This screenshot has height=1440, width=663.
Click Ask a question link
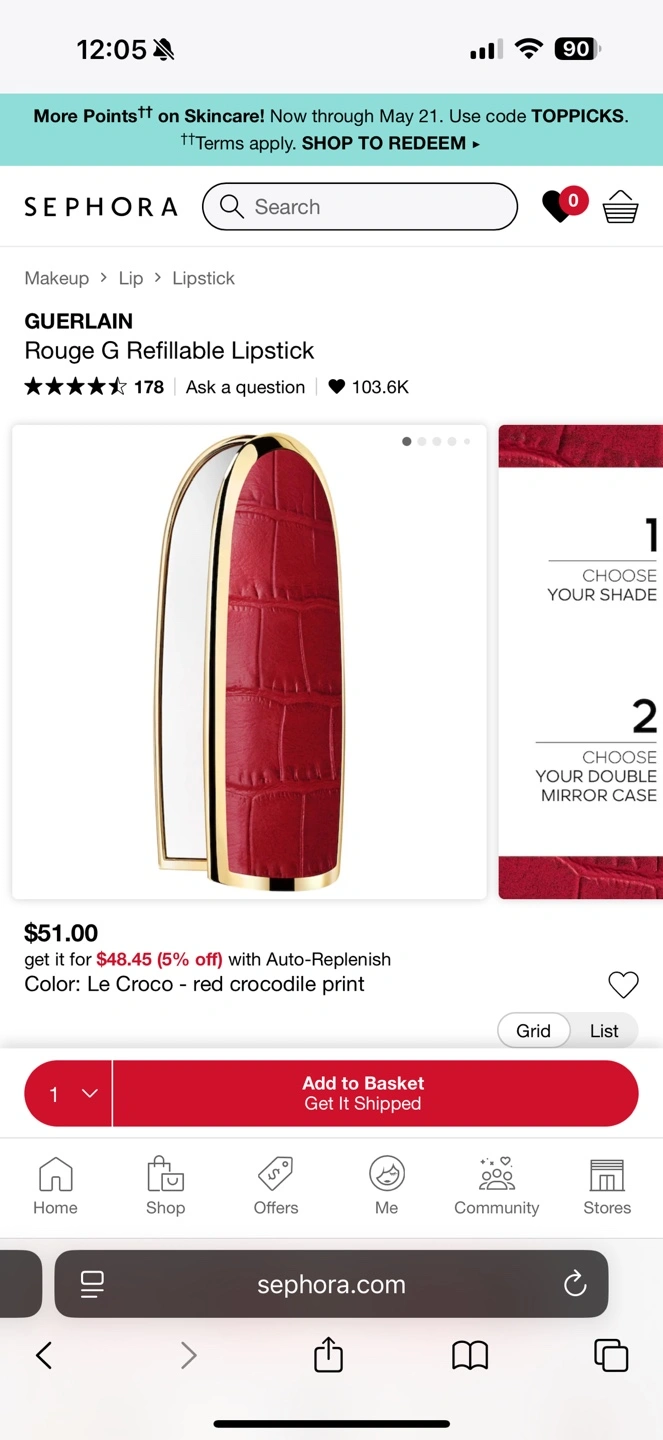[245, 387]
